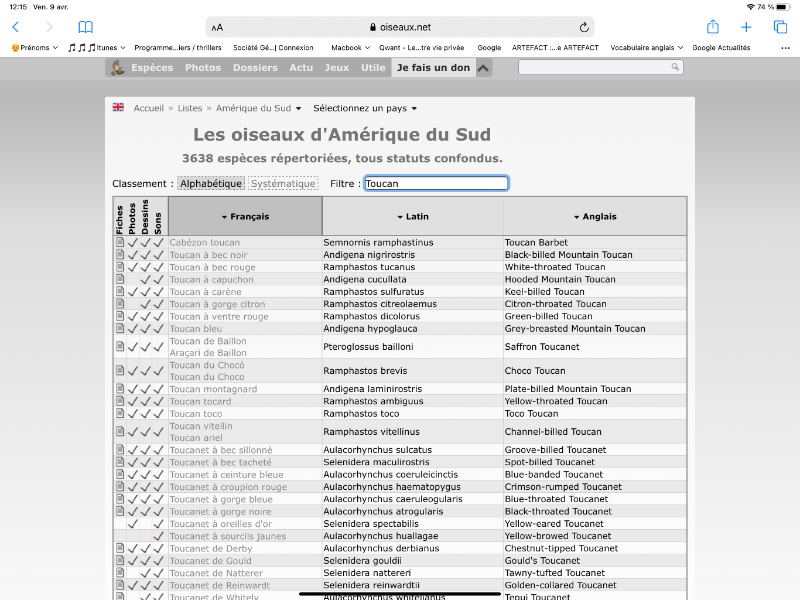800x600 pixels.
Task: Click the sons checkmark for Toucanet à sourcils jaunes
Action: (x=158, y=536)
